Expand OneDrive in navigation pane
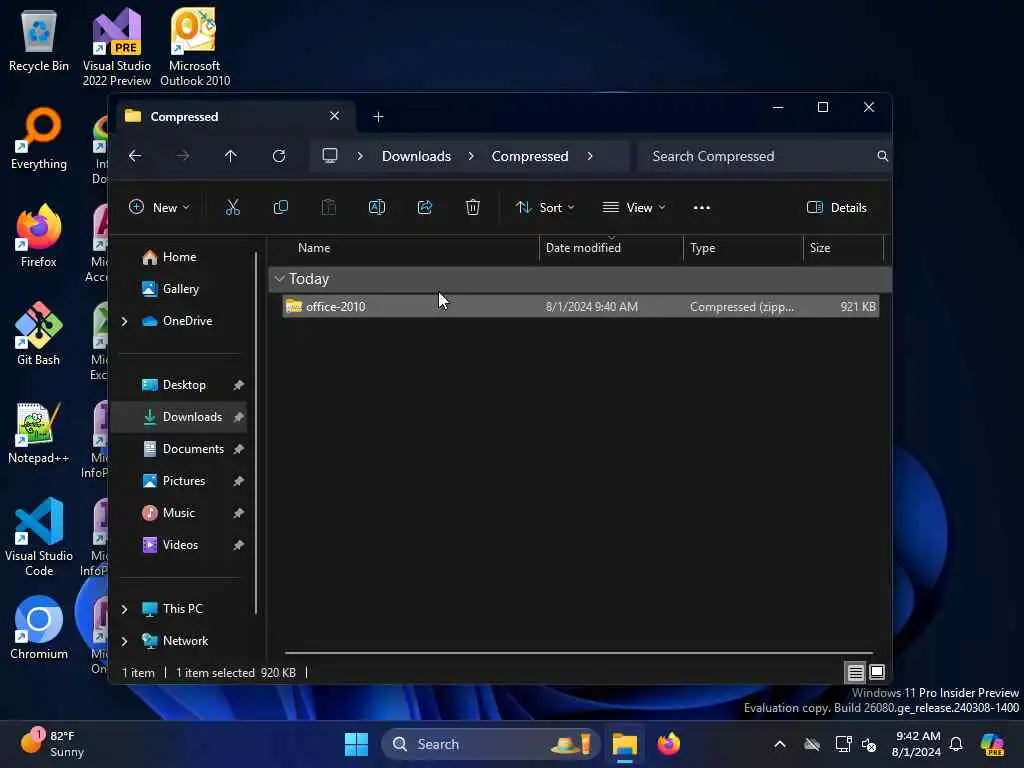1024x768 pixels. point(124,321)
